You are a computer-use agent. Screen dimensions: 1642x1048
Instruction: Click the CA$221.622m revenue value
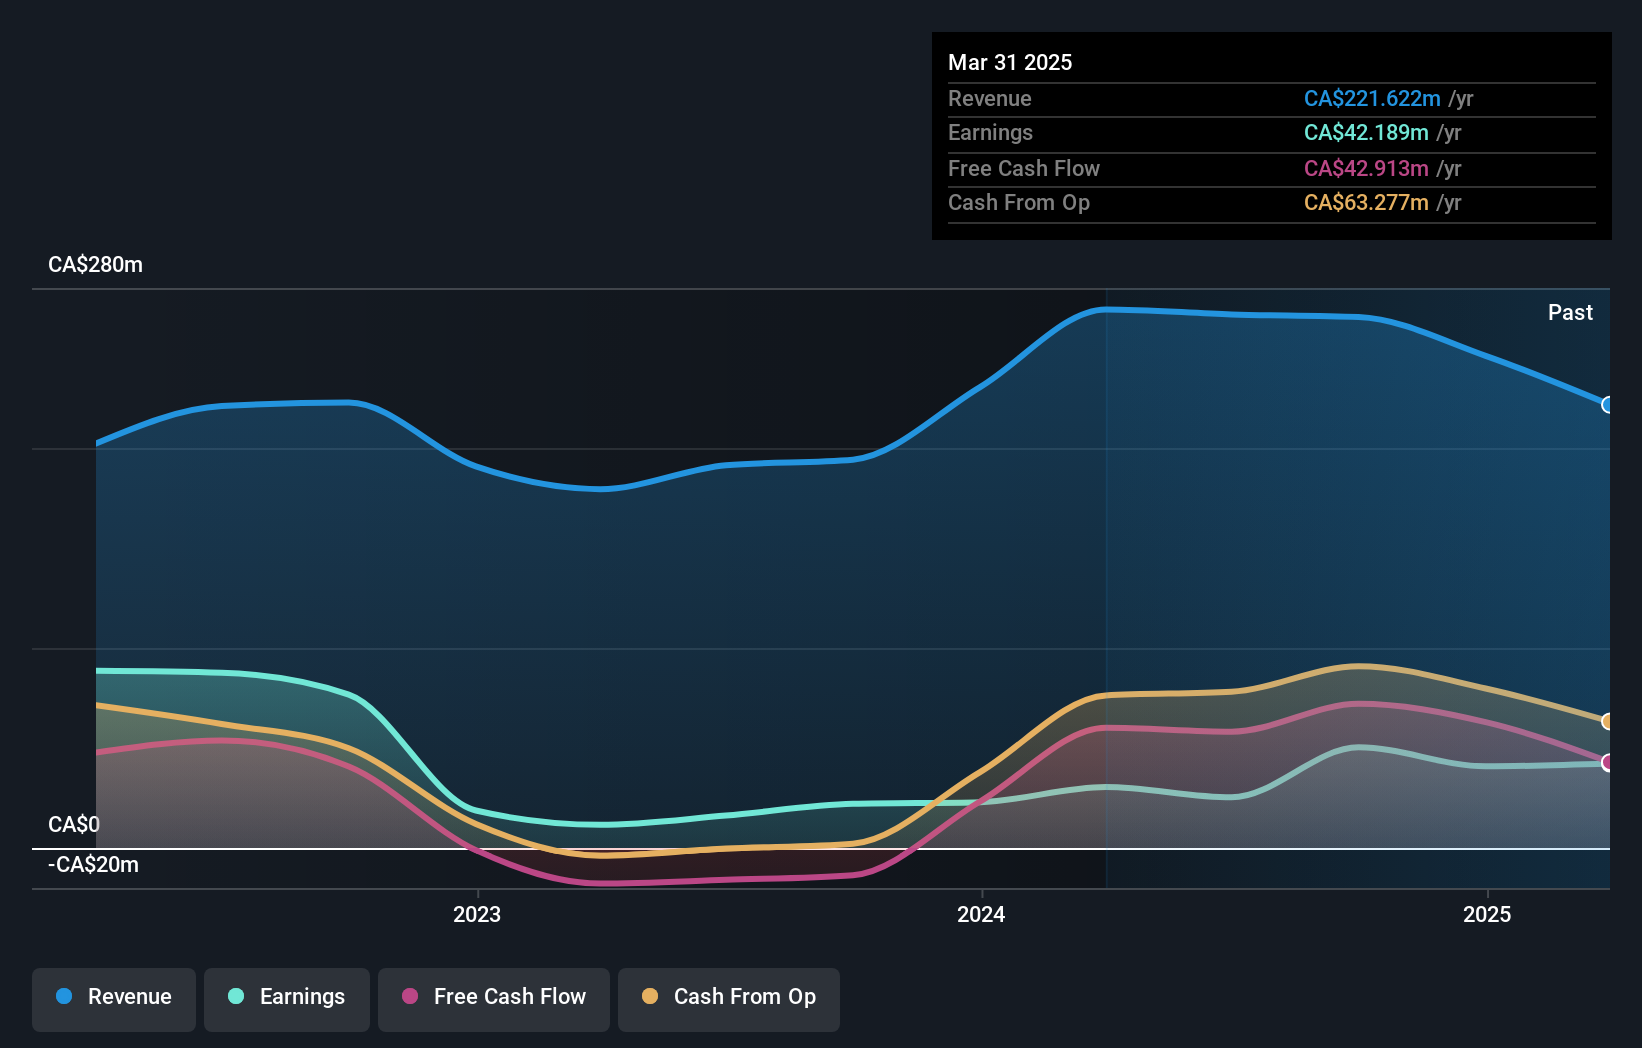tap(1372, 98)
